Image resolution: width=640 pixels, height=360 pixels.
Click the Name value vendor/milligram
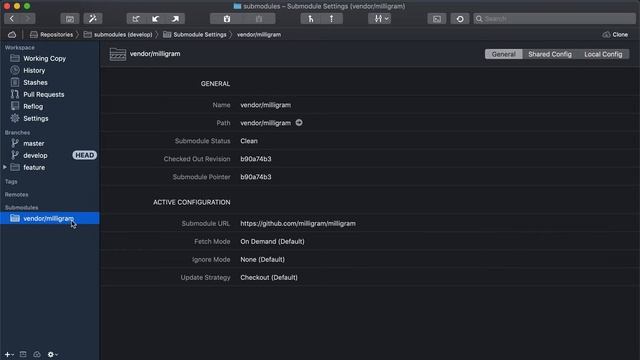pyautogui.click(x=265, y=105)
